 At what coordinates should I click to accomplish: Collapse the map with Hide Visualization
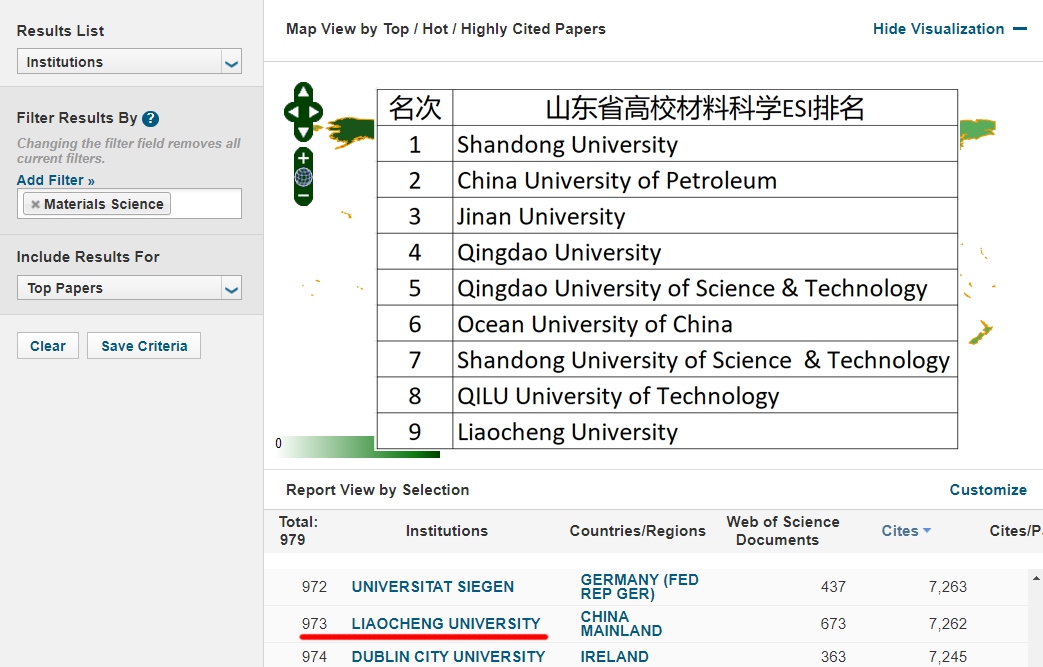coord(949,29)
